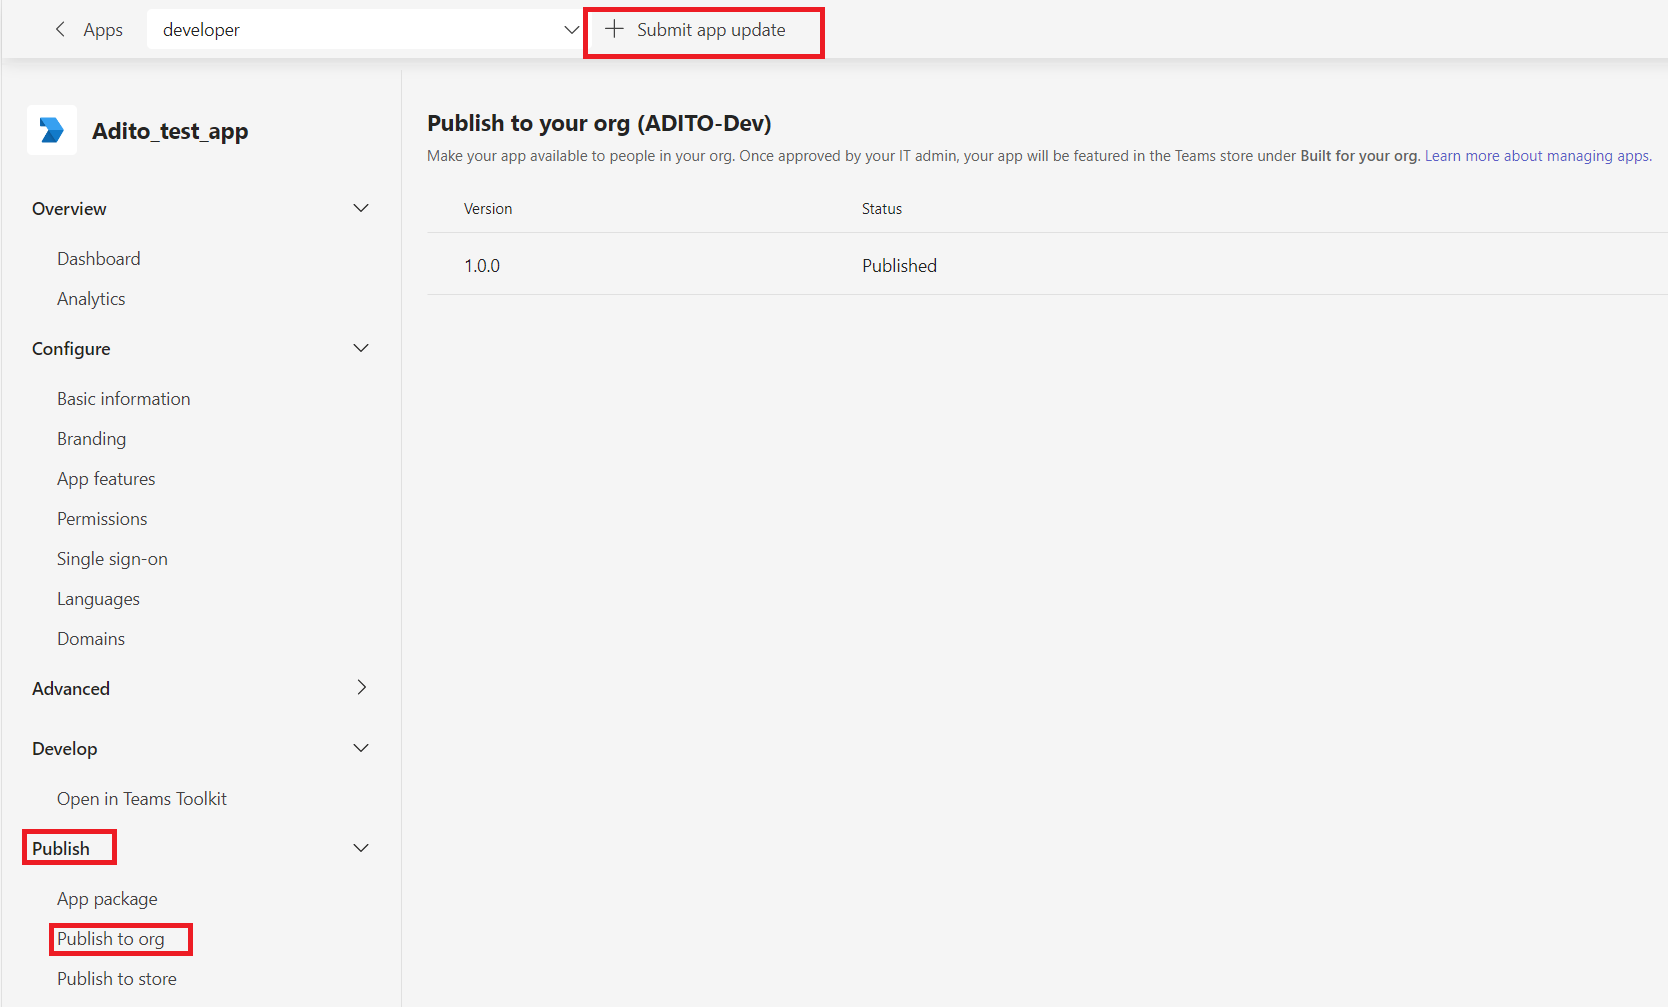Select Domains in the sidebar
Viewport: 1668px width, 1007px height.
[x=91, y=638]
